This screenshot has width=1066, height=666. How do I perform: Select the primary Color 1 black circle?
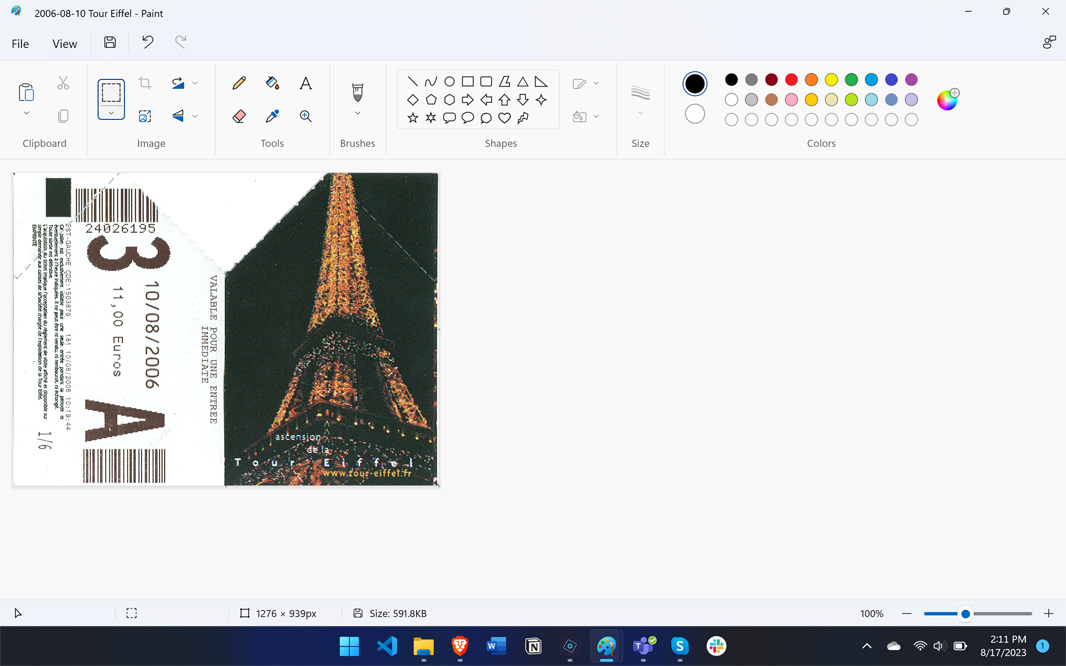(695, 84)
